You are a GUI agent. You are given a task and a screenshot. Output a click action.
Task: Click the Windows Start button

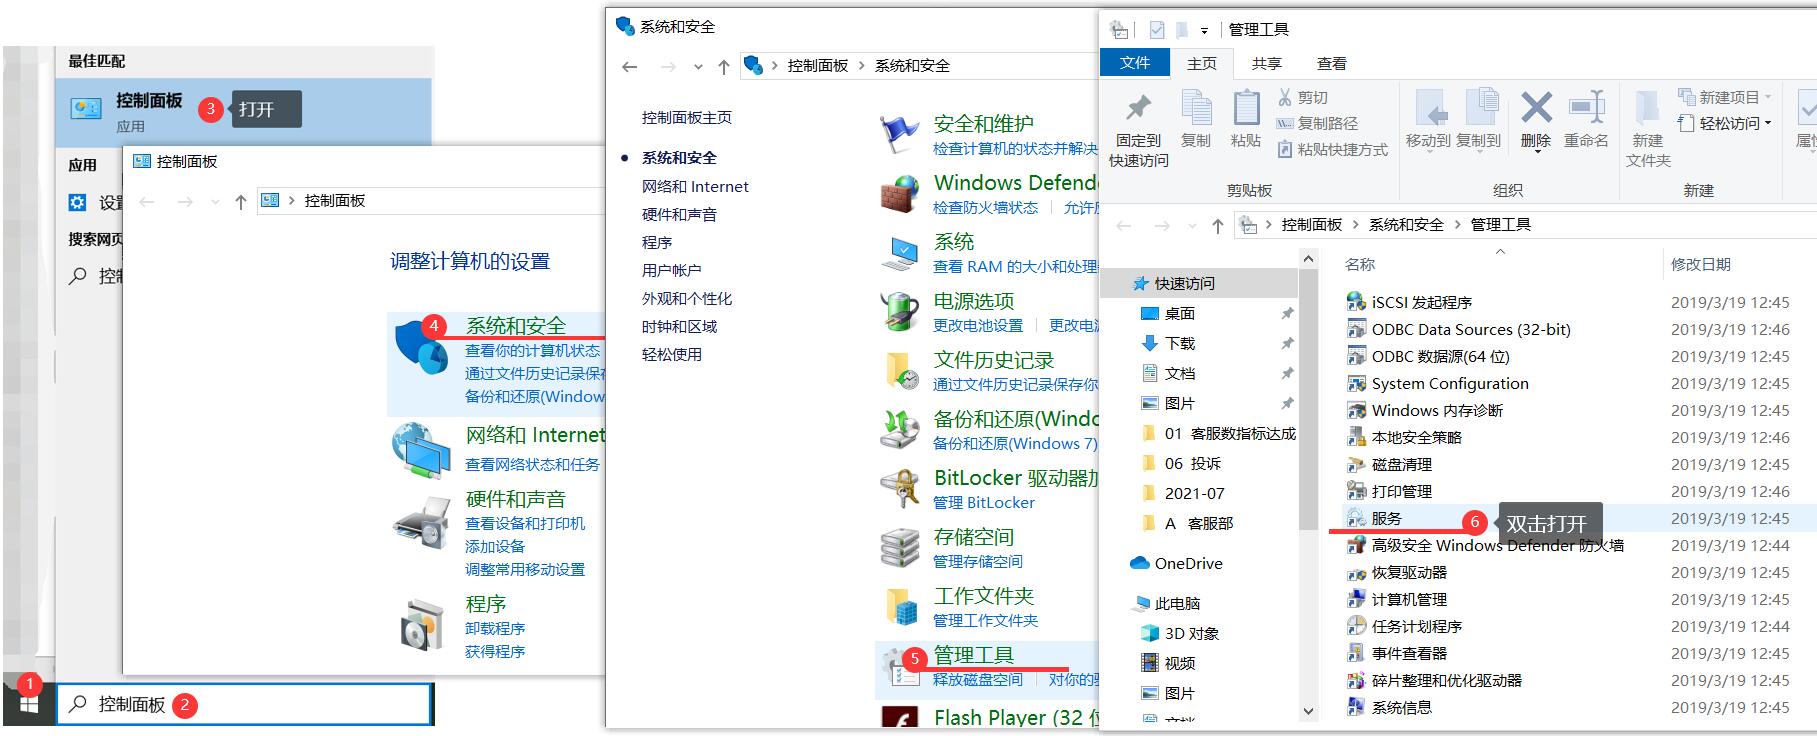29,705
